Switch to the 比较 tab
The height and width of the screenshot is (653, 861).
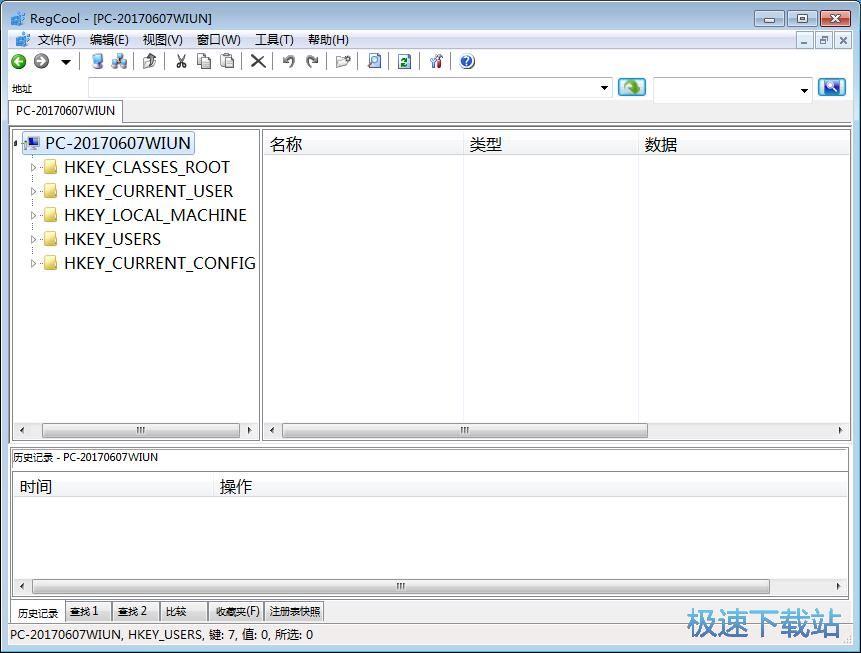[176, 611]
